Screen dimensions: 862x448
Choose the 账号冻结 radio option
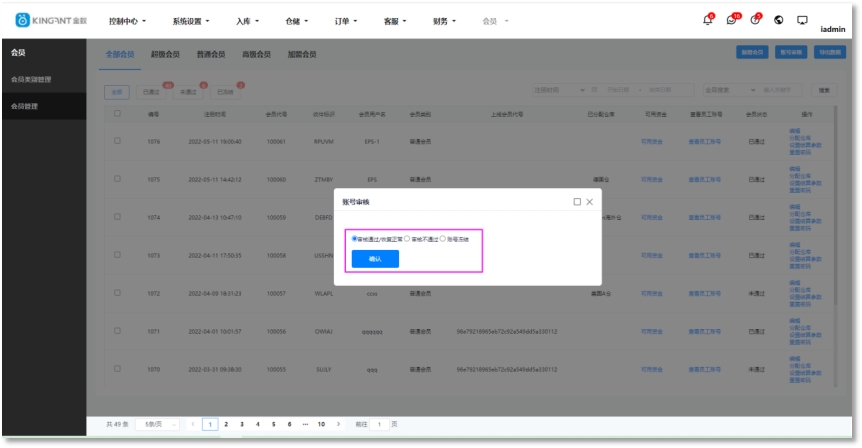(x=443, y=238)
